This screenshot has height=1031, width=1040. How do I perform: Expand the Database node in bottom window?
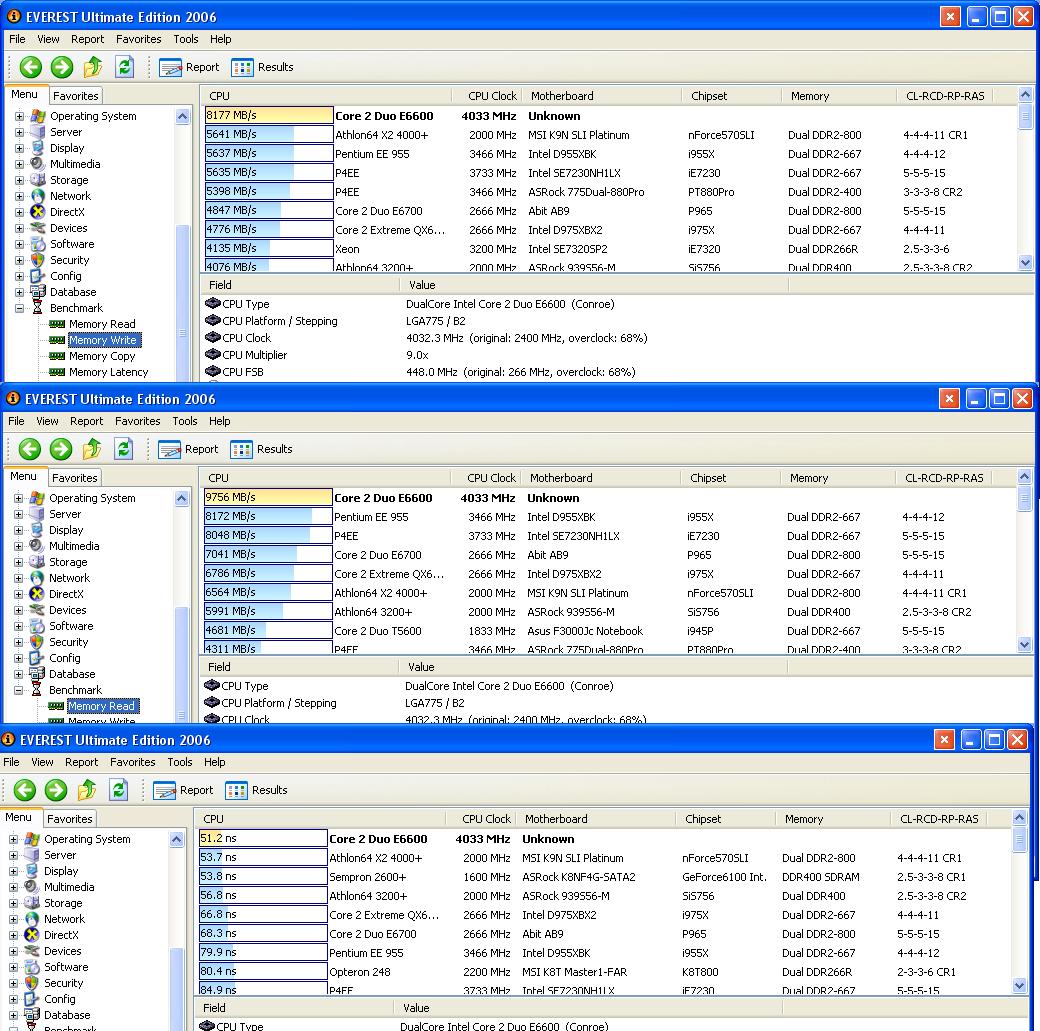[13, 1015]
